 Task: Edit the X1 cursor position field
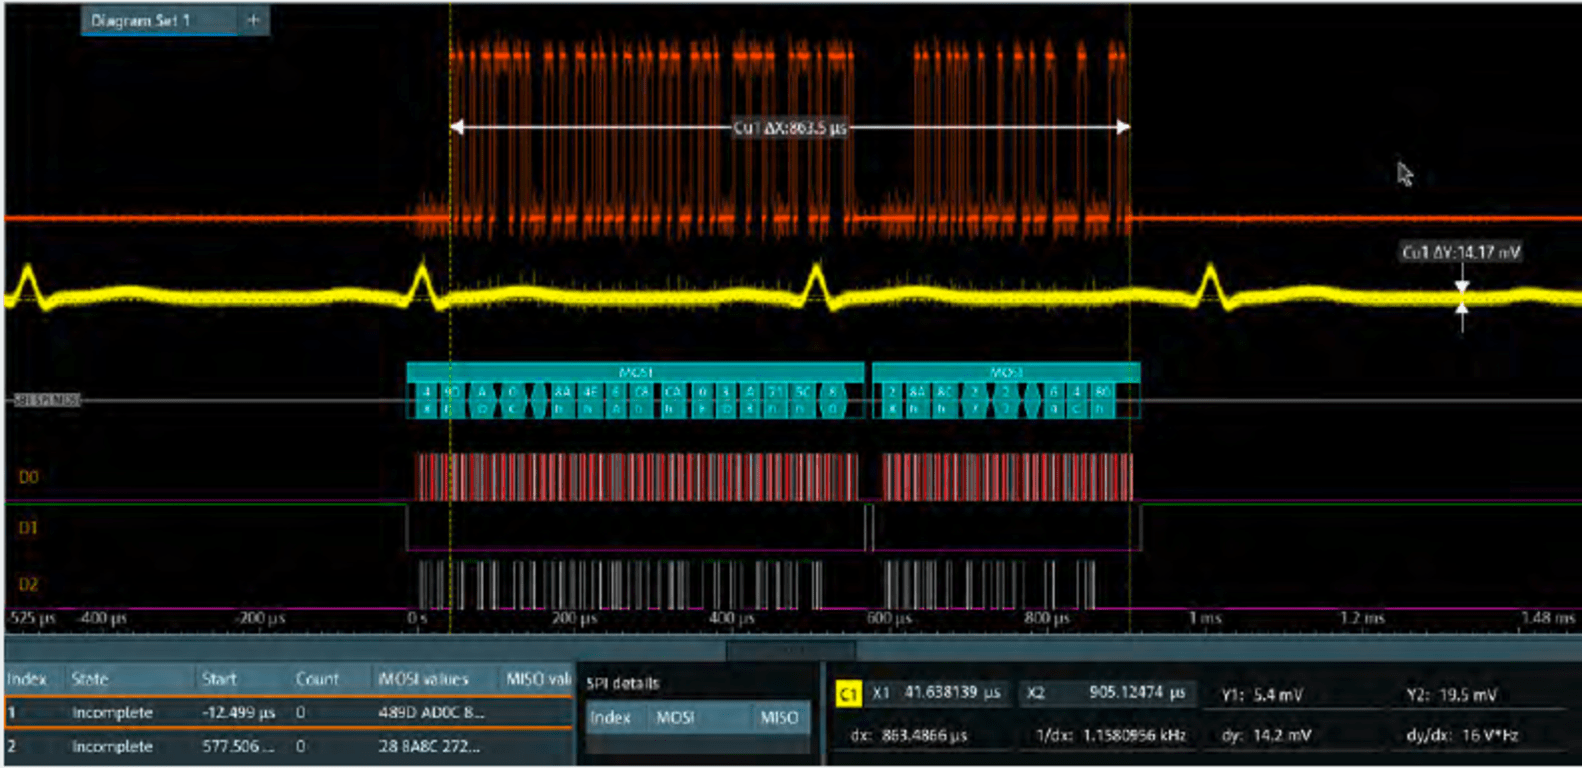938,692
